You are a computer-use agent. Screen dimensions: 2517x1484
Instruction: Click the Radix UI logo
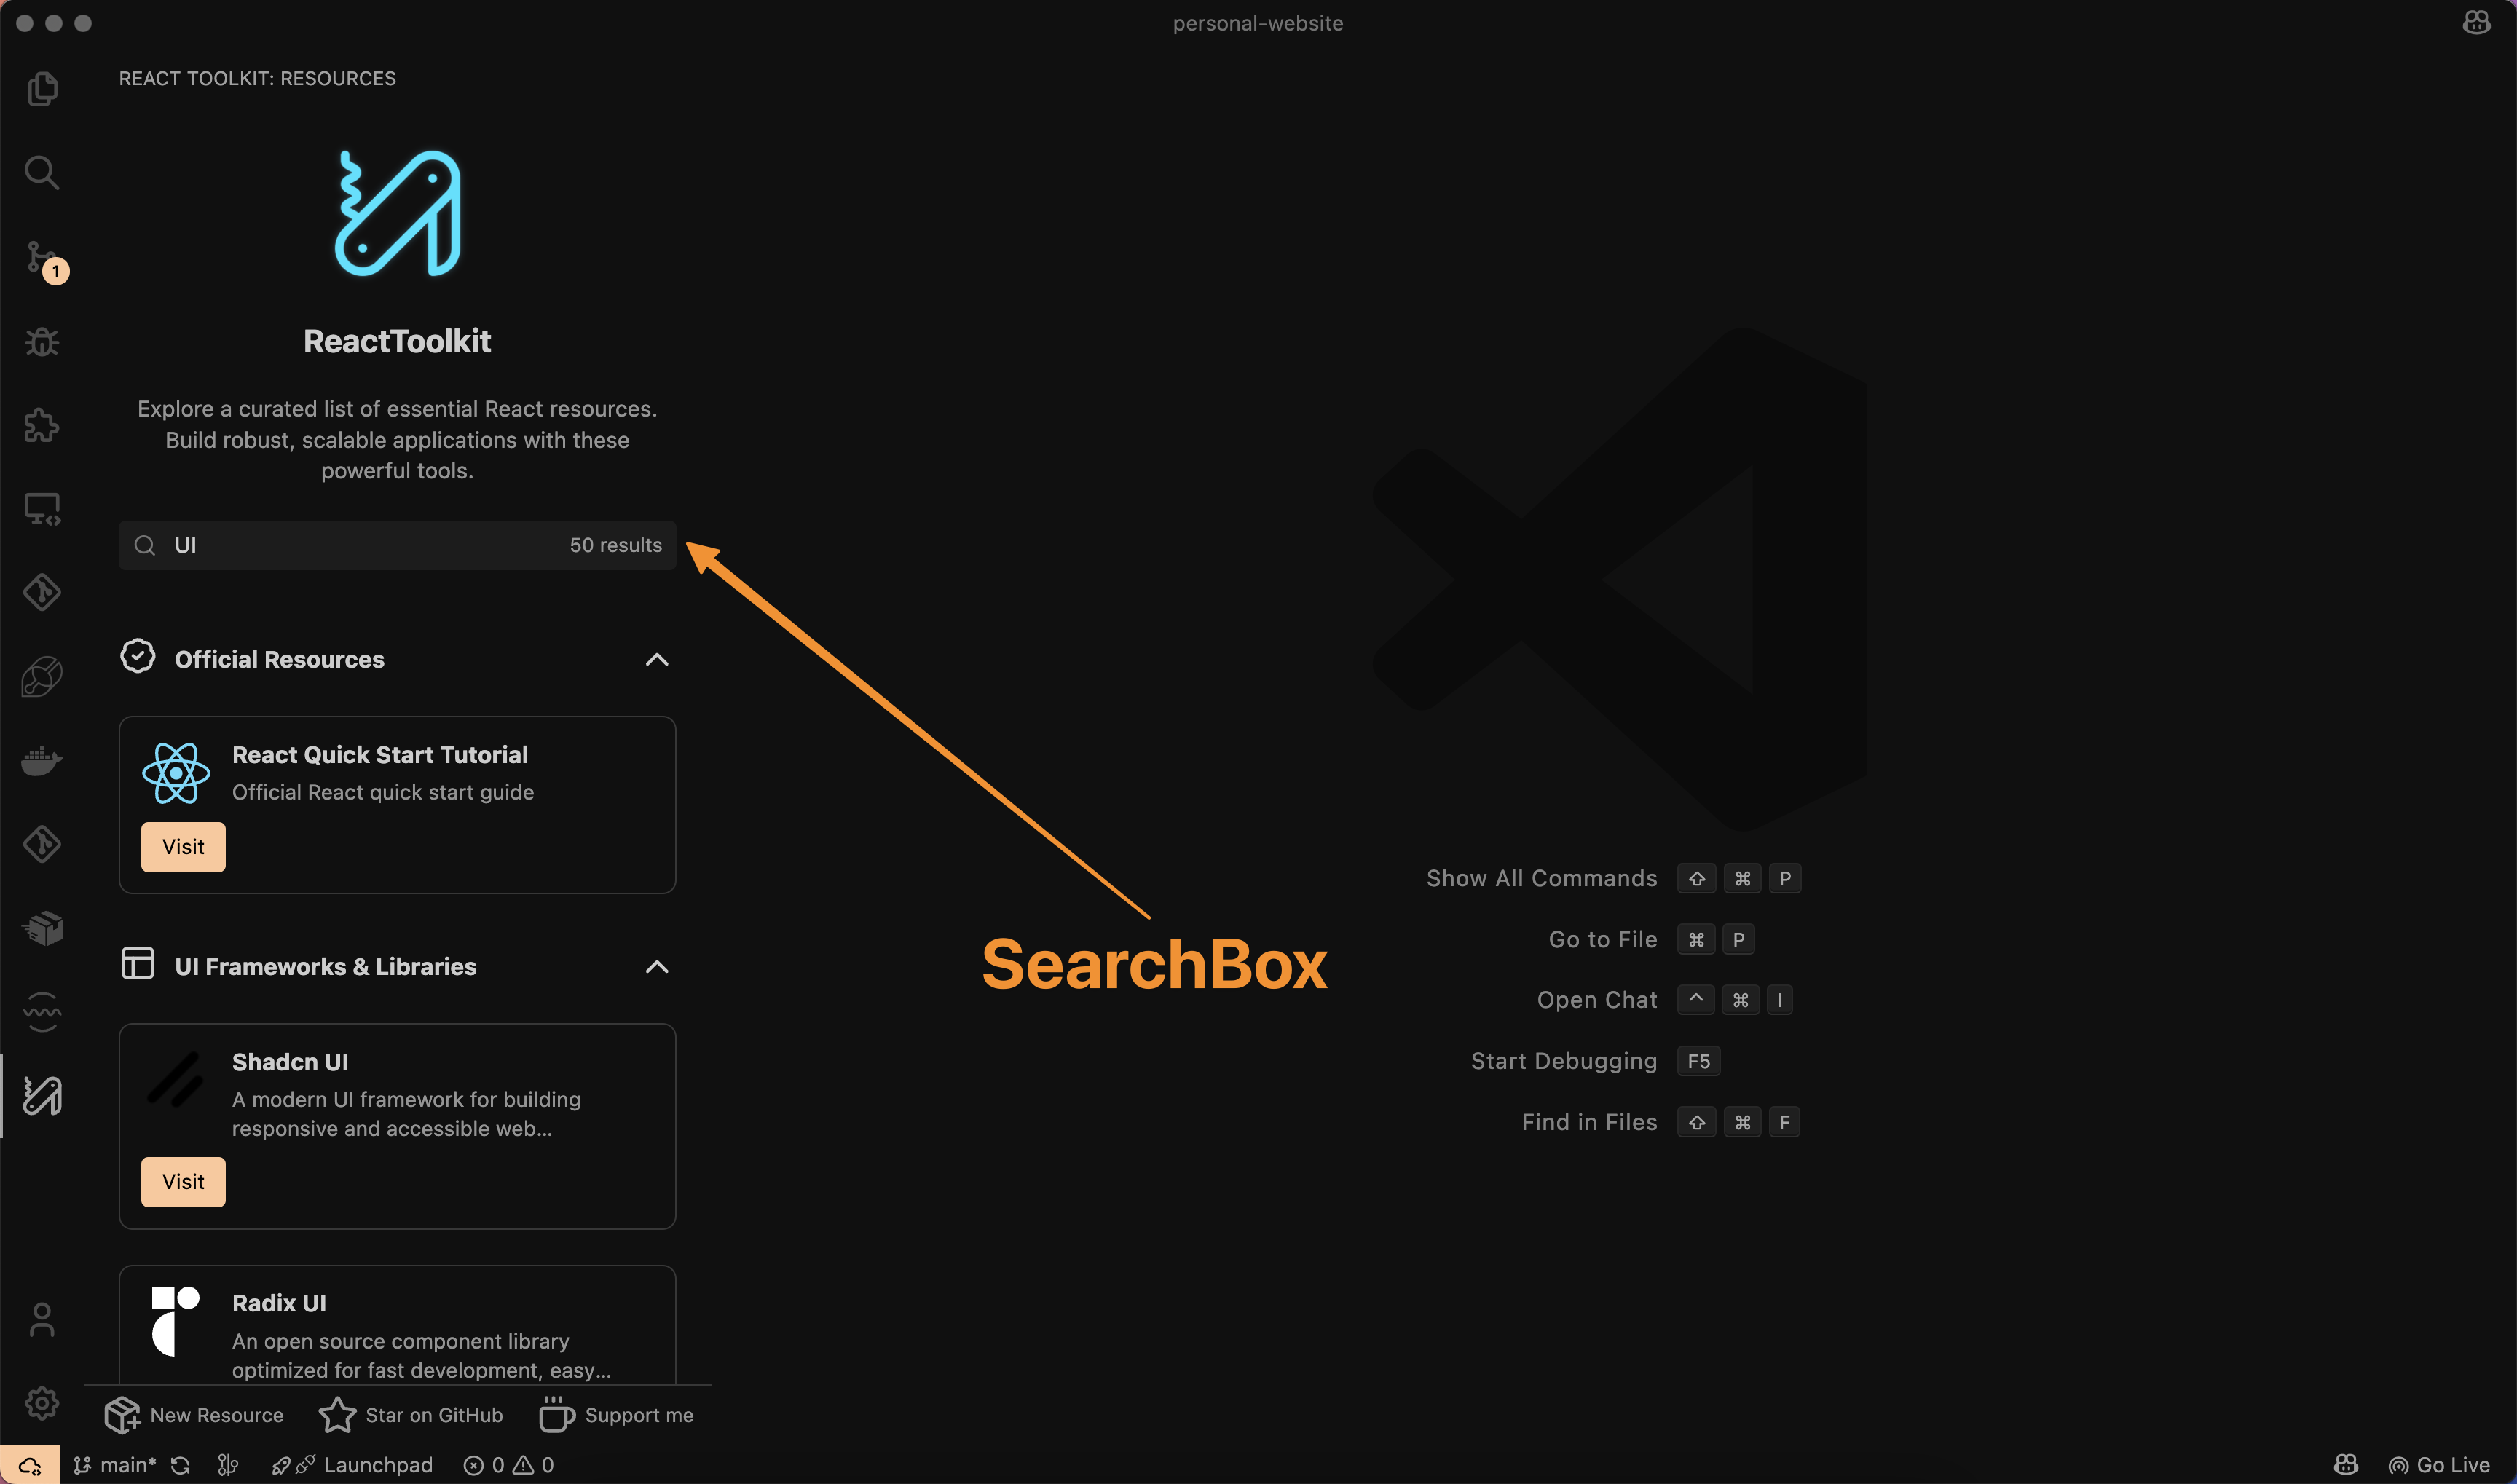point(176,1321)
